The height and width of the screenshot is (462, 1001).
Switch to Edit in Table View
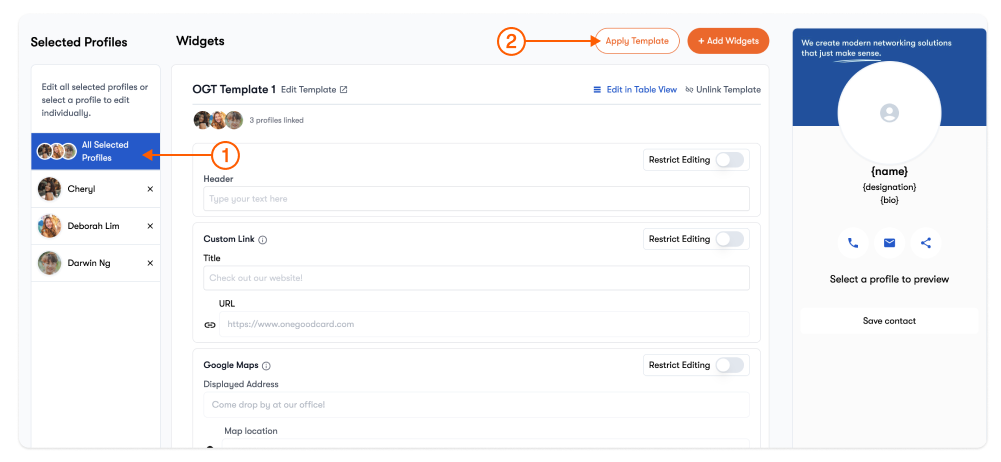635,90
